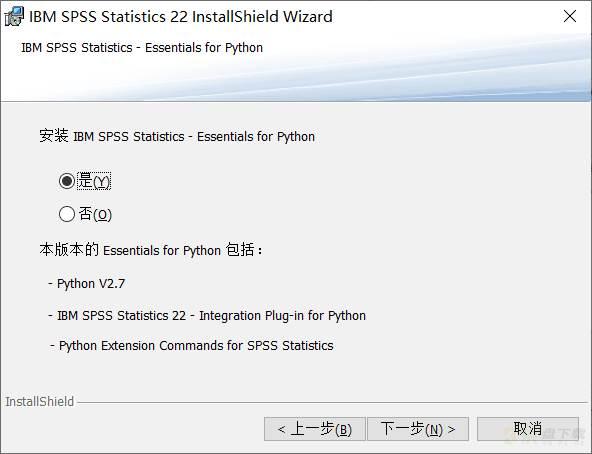The width and height of the screenshot is (592, 454).
Task: Close the InstallShield Wizard window
Action: [x=569, y=16]
